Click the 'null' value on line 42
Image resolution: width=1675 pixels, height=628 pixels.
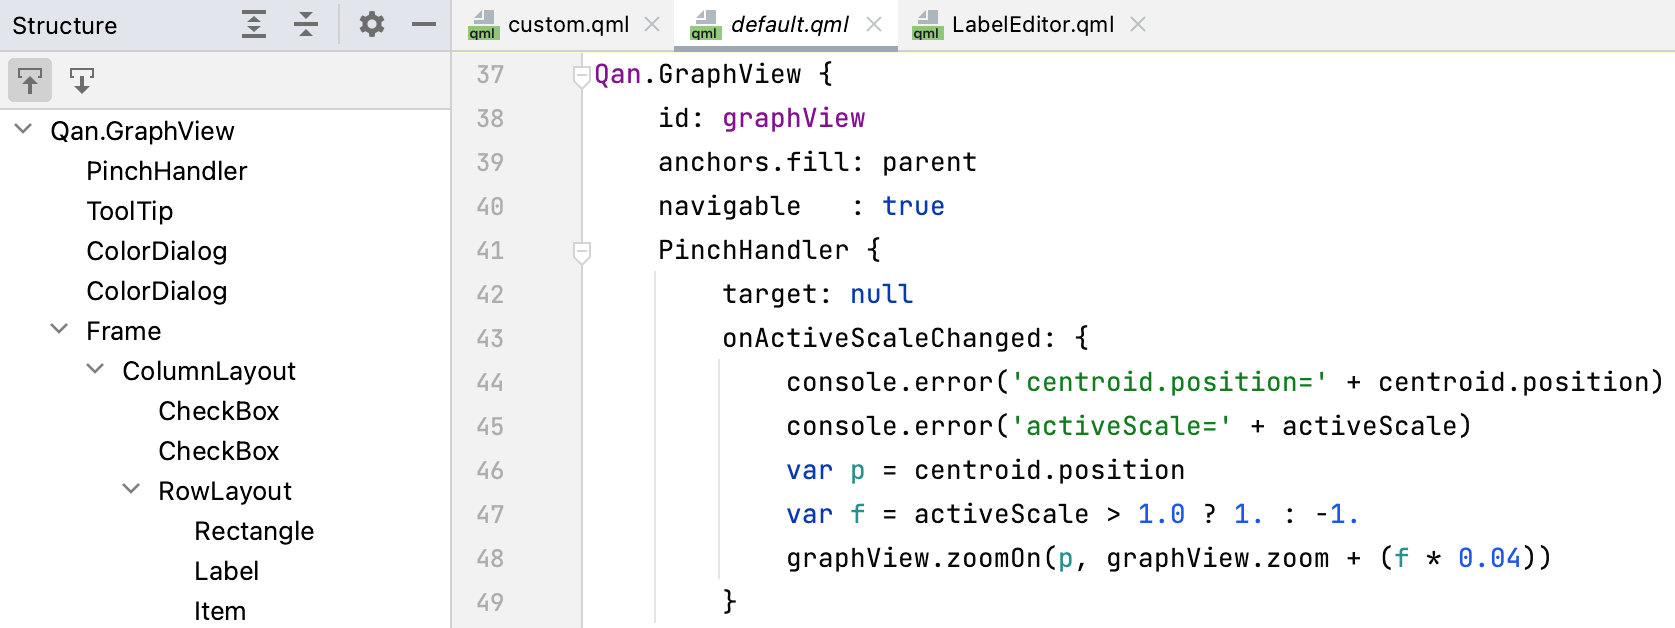pyautogui.click(x=881, y=294)
